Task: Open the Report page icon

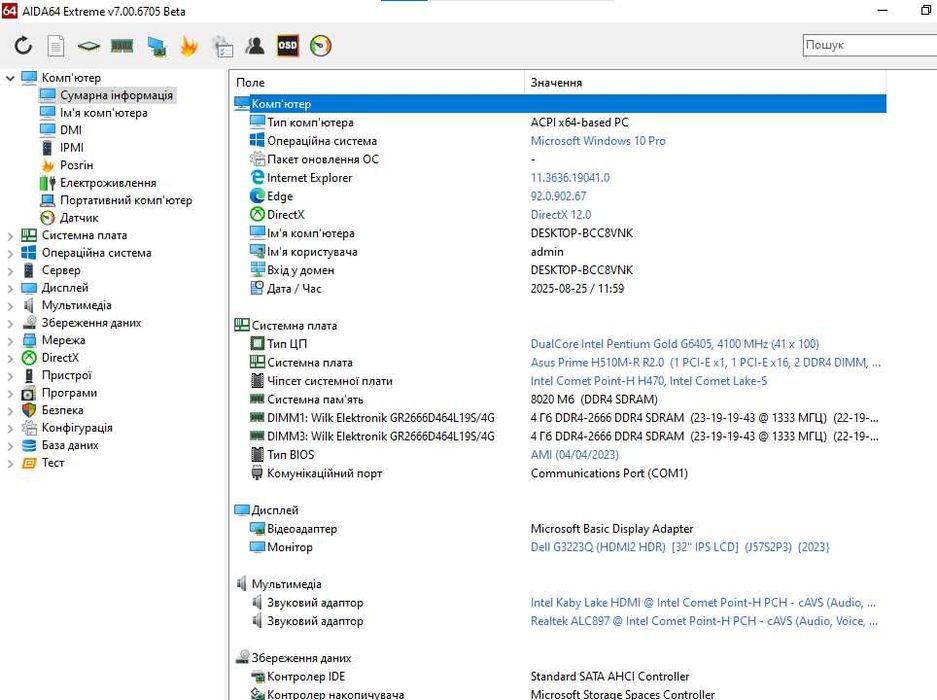Action: (x=56, y=45)
